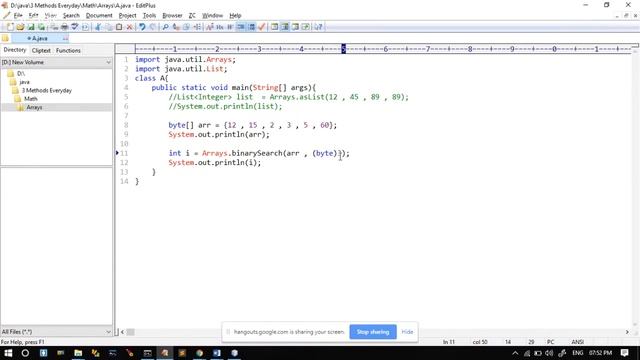Open the Windows Start button

pos(8,353)
